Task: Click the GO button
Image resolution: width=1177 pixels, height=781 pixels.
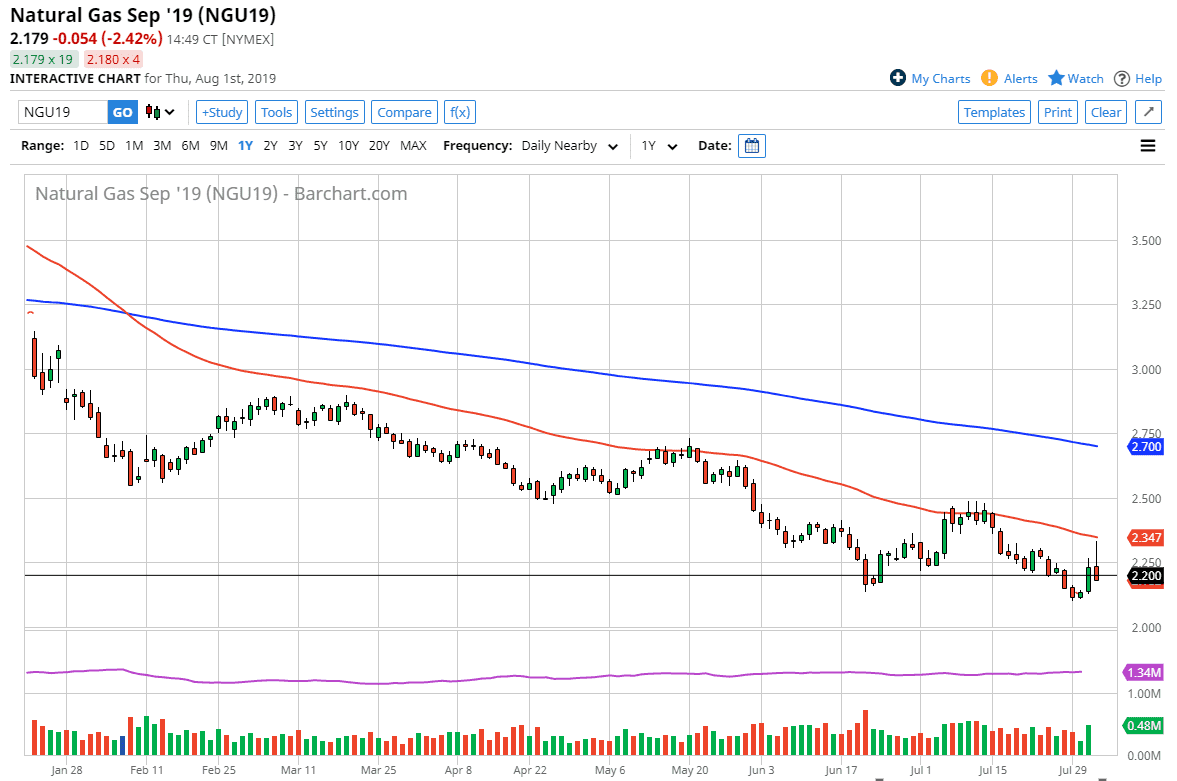Action: [x=122, y=112]
